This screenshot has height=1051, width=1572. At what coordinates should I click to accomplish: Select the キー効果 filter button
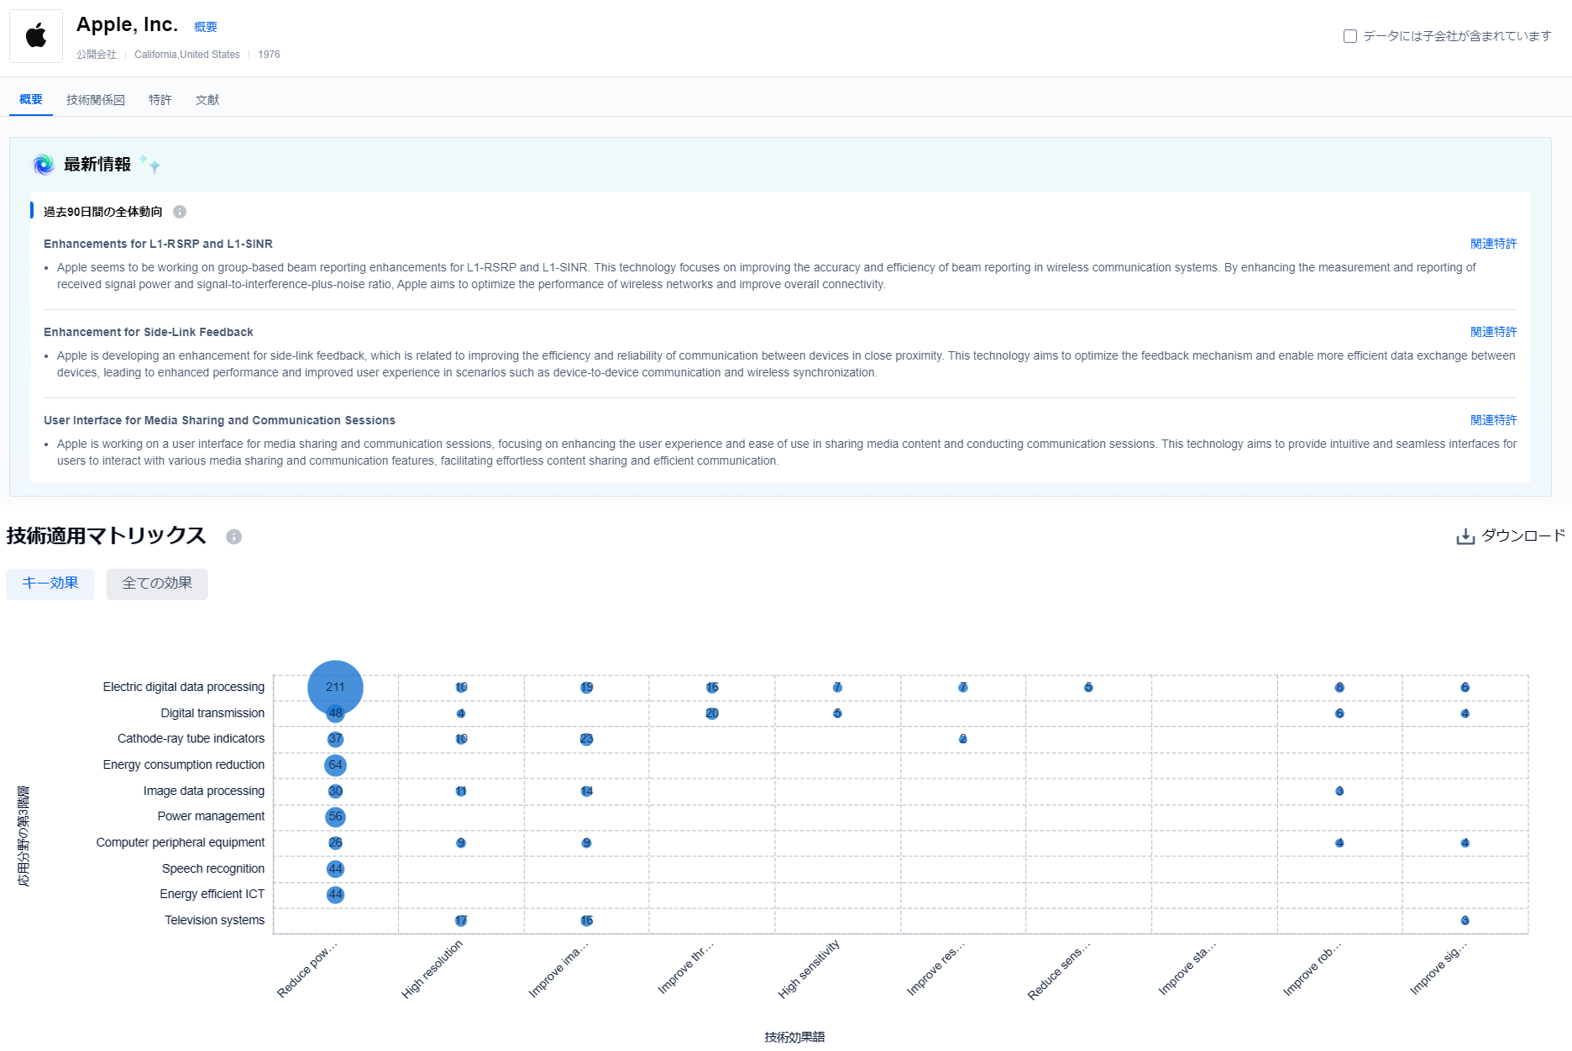tap(50, 583)
